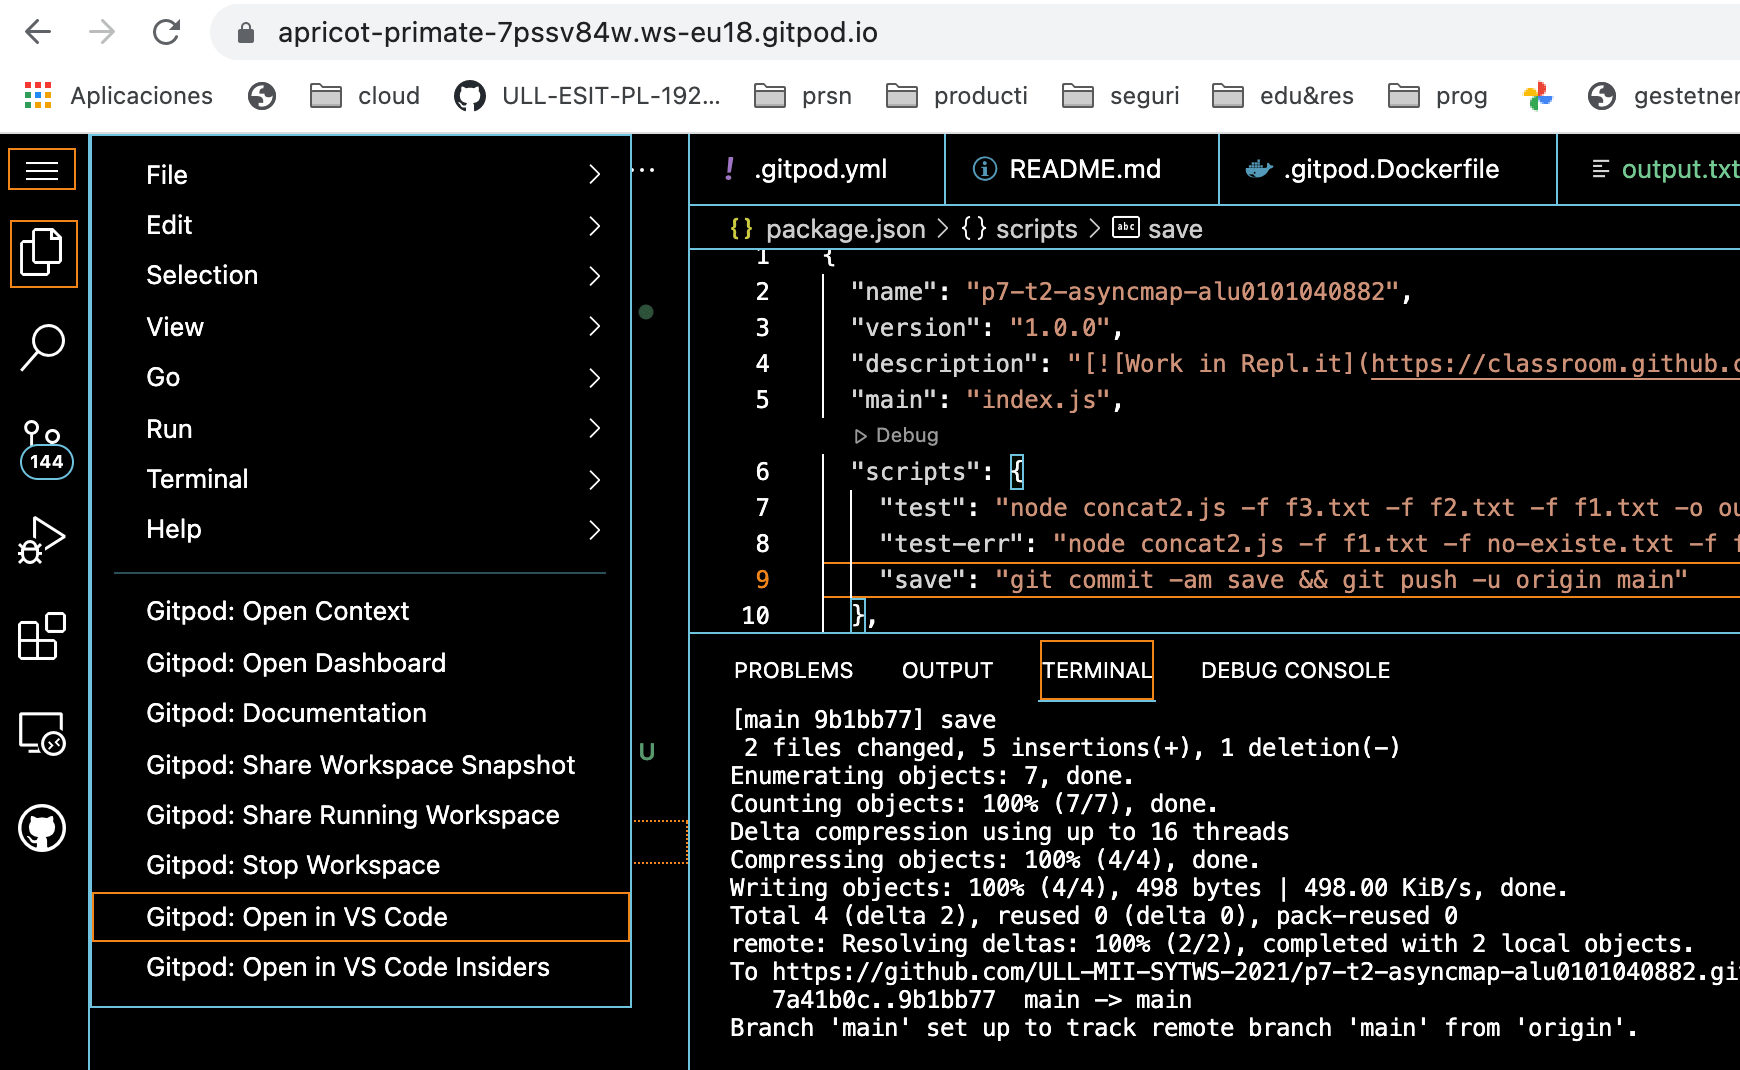
Task: Switch to the DEBUG CONSOLE panel tab
Action: click(1294, 670)
